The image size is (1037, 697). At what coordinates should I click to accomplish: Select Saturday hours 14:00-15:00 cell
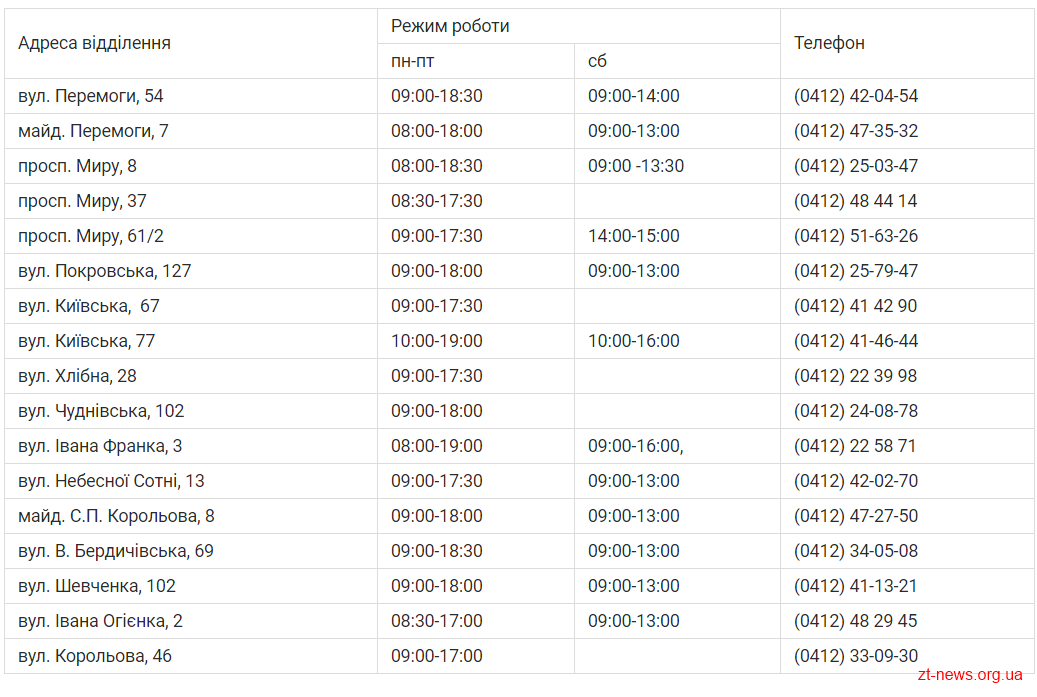click(677, 236)
